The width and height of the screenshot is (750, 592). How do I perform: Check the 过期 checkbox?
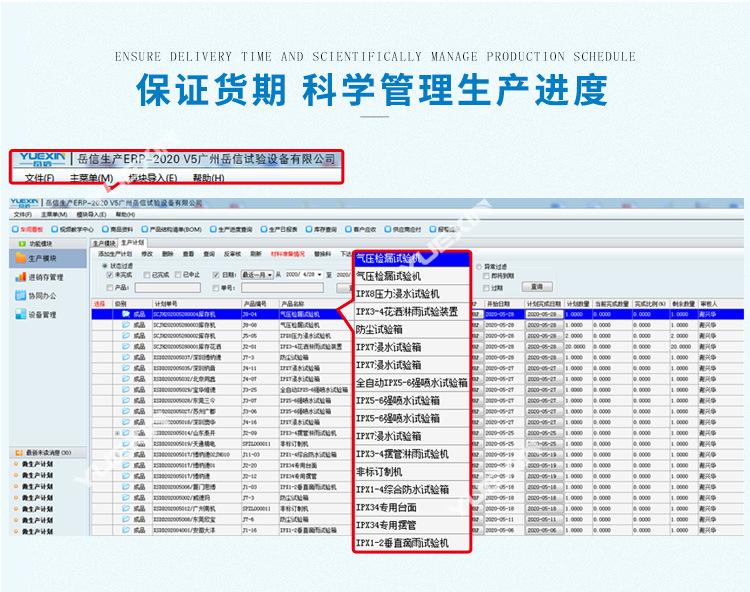point(486,288)
